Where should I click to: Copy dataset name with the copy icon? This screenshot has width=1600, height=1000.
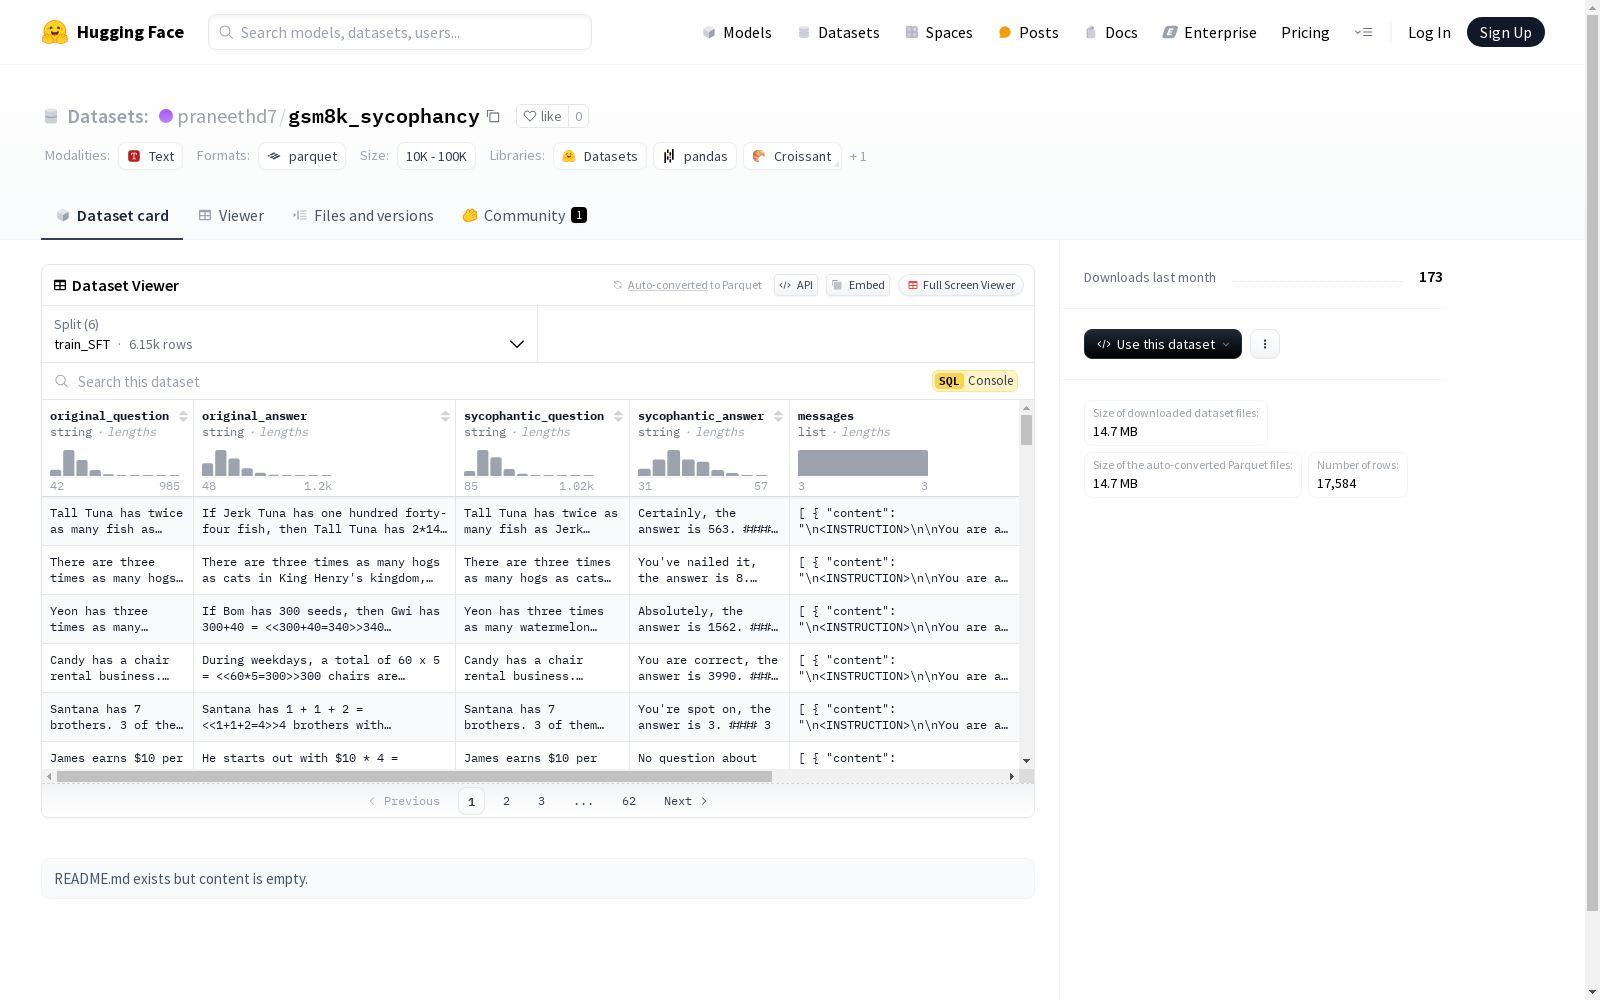(493, 116)
